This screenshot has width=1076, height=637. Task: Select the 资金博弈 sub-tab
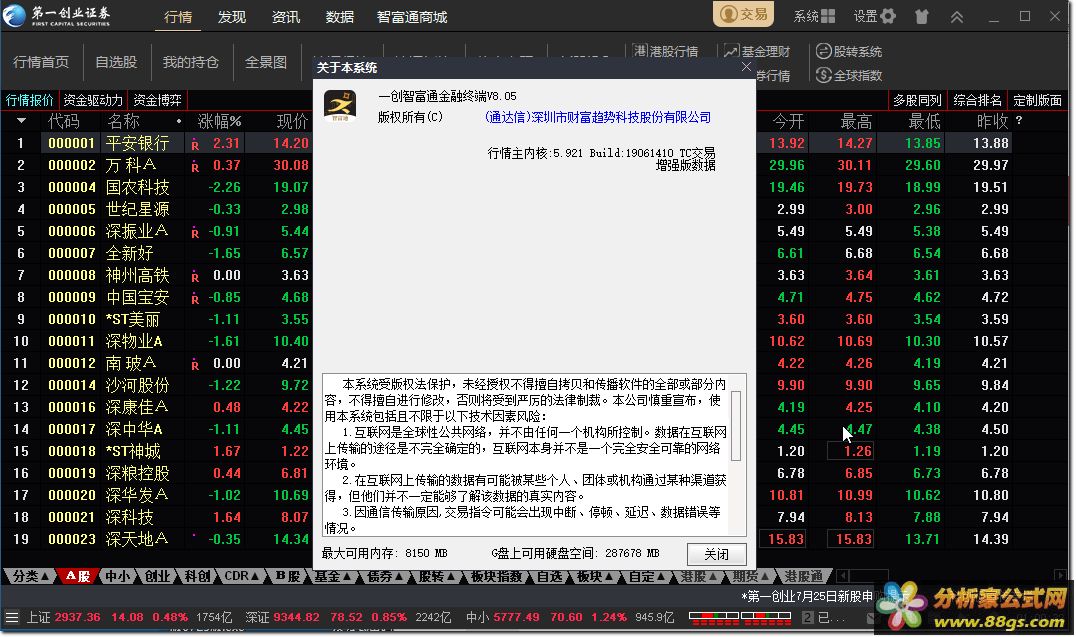point(157,100)
